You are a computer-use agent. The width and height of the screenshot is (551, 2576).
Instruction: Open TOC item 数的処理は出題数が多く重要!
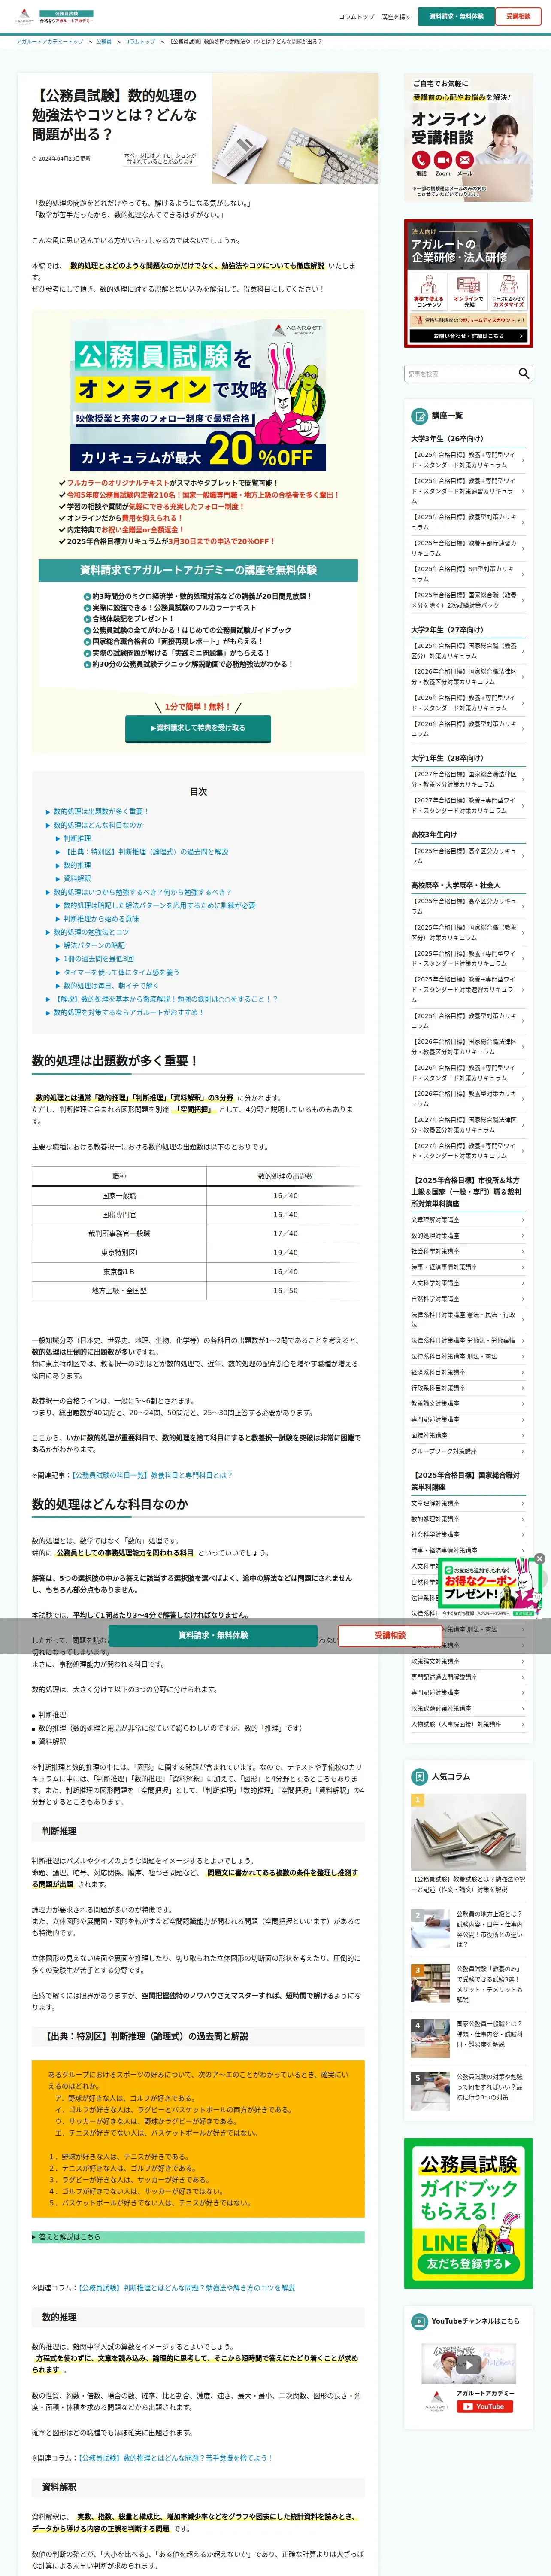[x=101, y=812]
